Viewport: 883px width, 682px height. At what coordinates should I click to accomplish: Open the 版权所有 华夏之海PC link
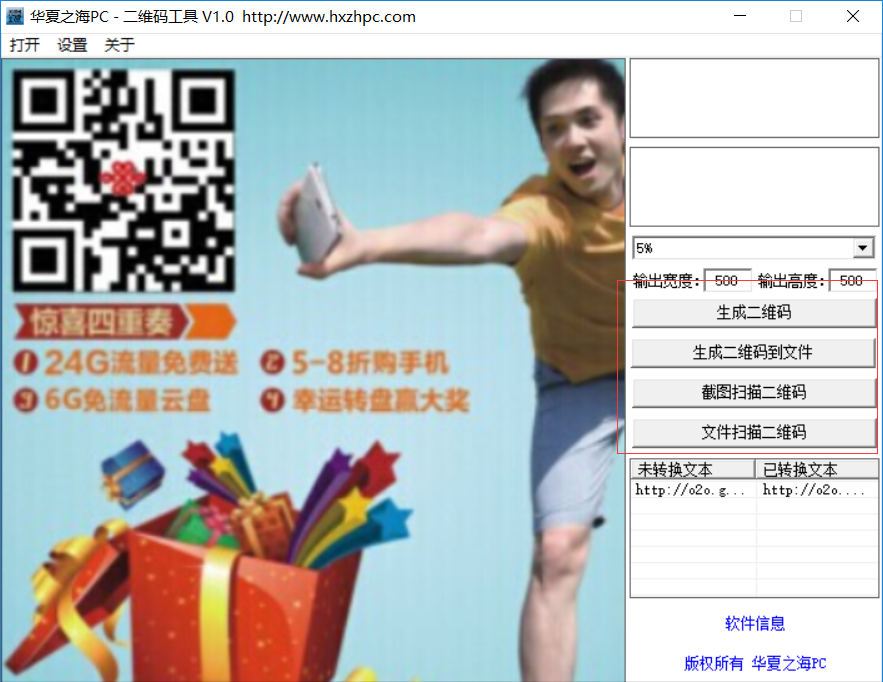coord(755,663)
